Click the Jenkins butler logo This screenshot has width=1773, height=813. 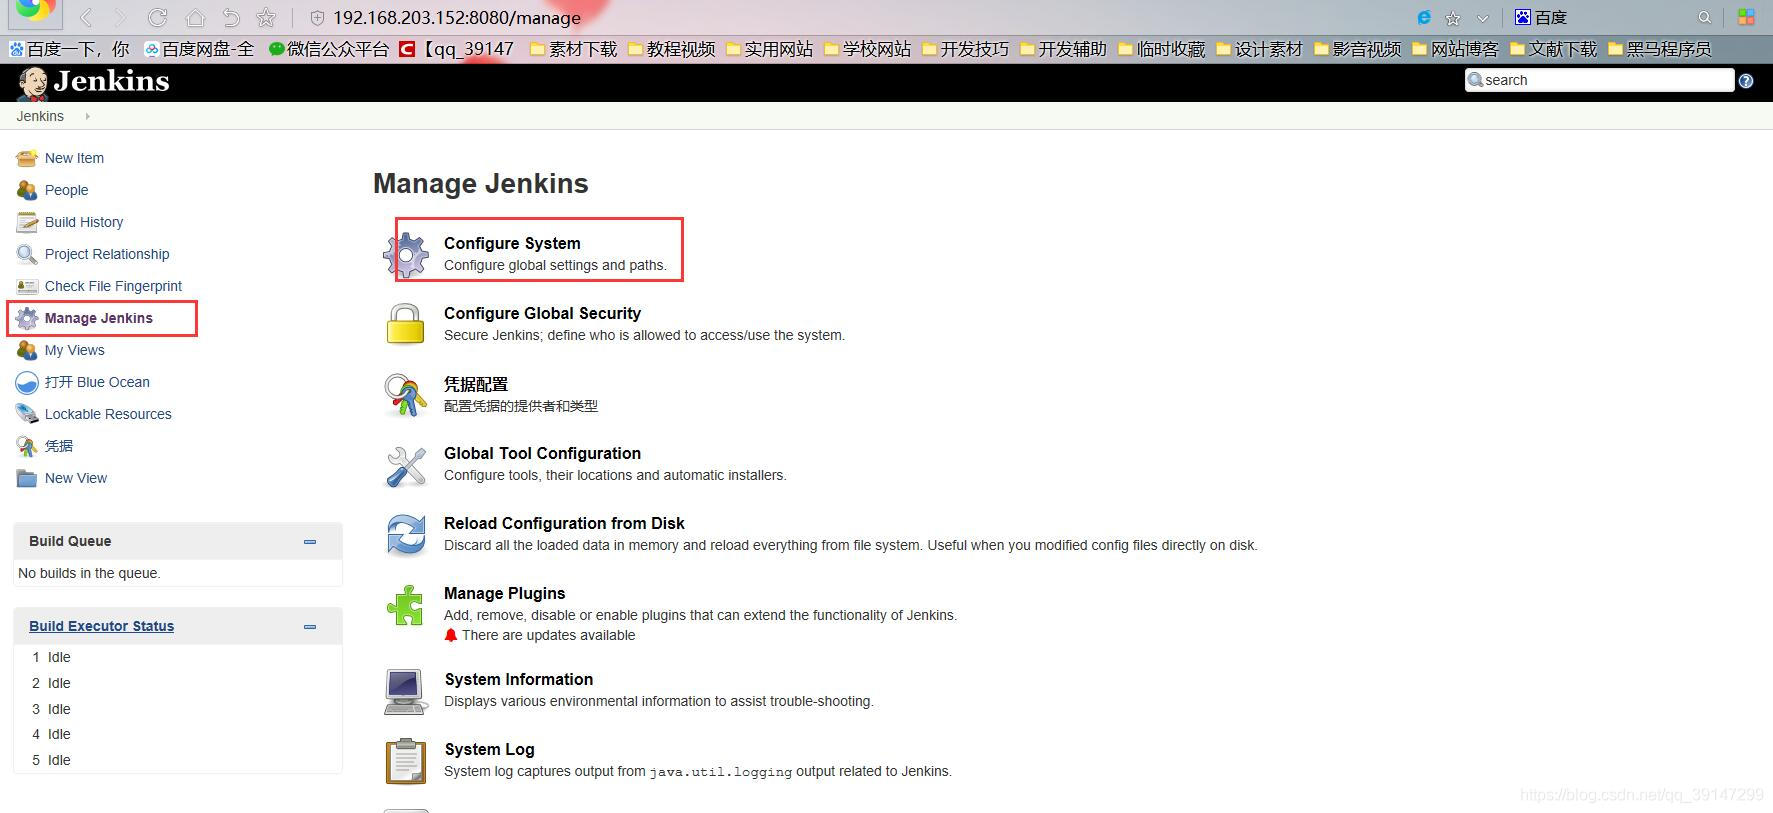click(x=33, y=83)
